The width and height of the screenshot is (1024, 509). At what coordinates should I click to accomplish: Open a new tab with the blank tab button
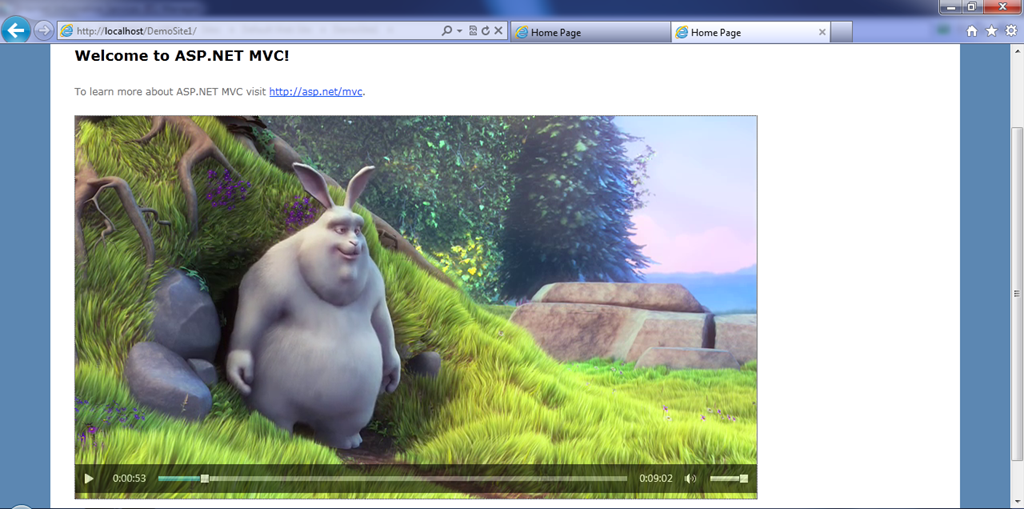pyautogui.click(x=842, y=32)
